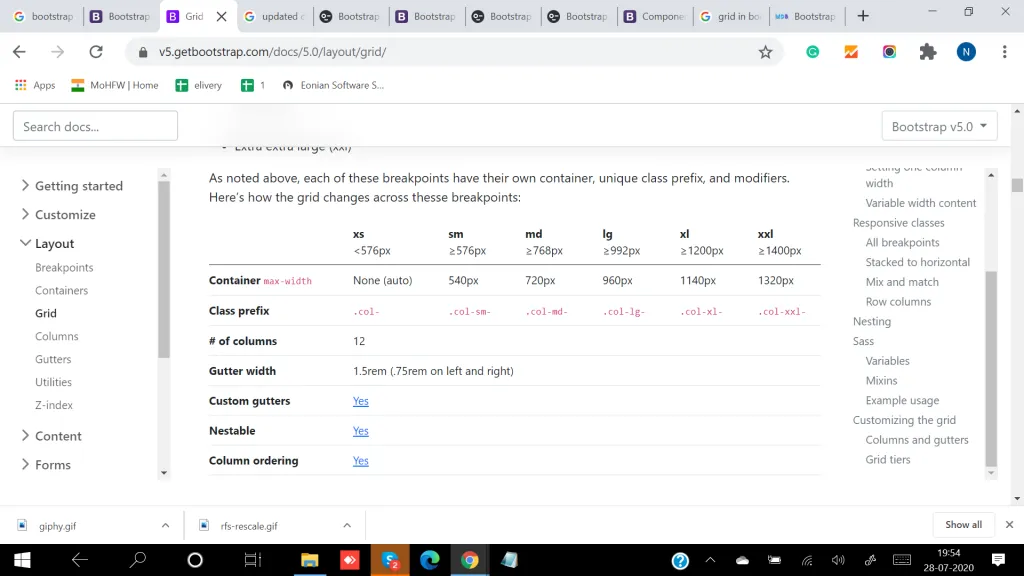Open the Breakpoints docs page in sidebar
The width and height of the screenshot is (1024, 576).
pyautogui.click(x=64, y=268)
